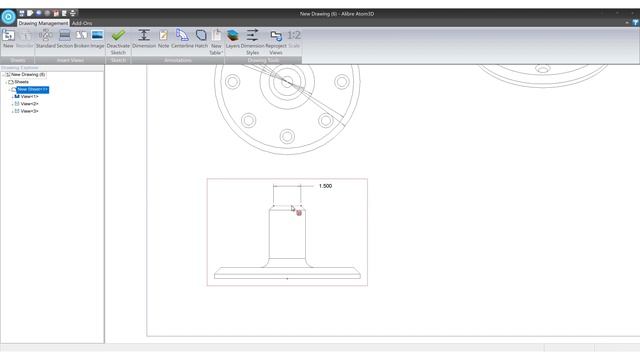Viewport: 640px width, 360px height.
Task: Open the New Table dropdown
Action: click(216, 41)
